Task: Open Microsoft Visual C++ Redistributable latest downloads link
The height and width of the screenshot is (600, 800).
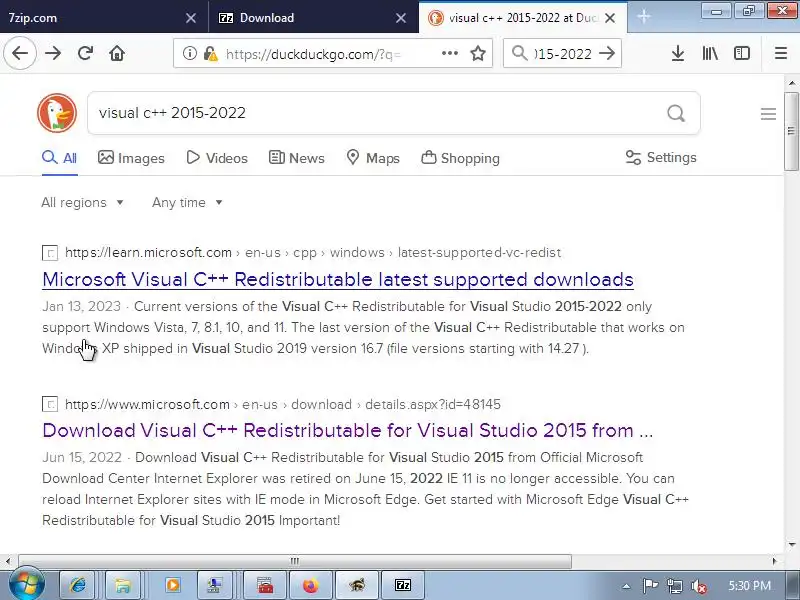Action: point(338,279)
